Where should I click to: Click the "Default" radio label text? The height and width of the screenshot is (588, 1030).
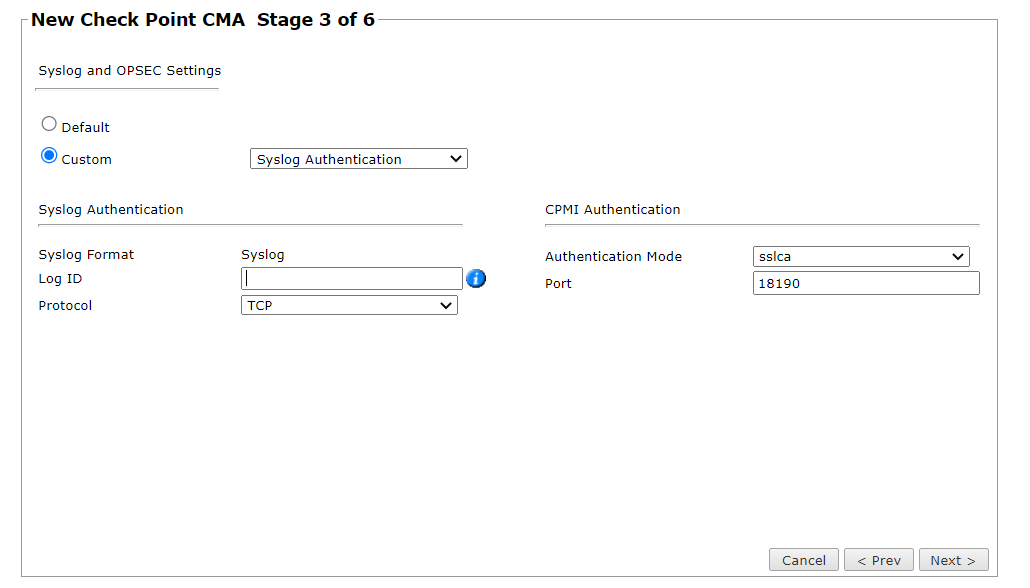pyautogui.click(x=86, y=128)
